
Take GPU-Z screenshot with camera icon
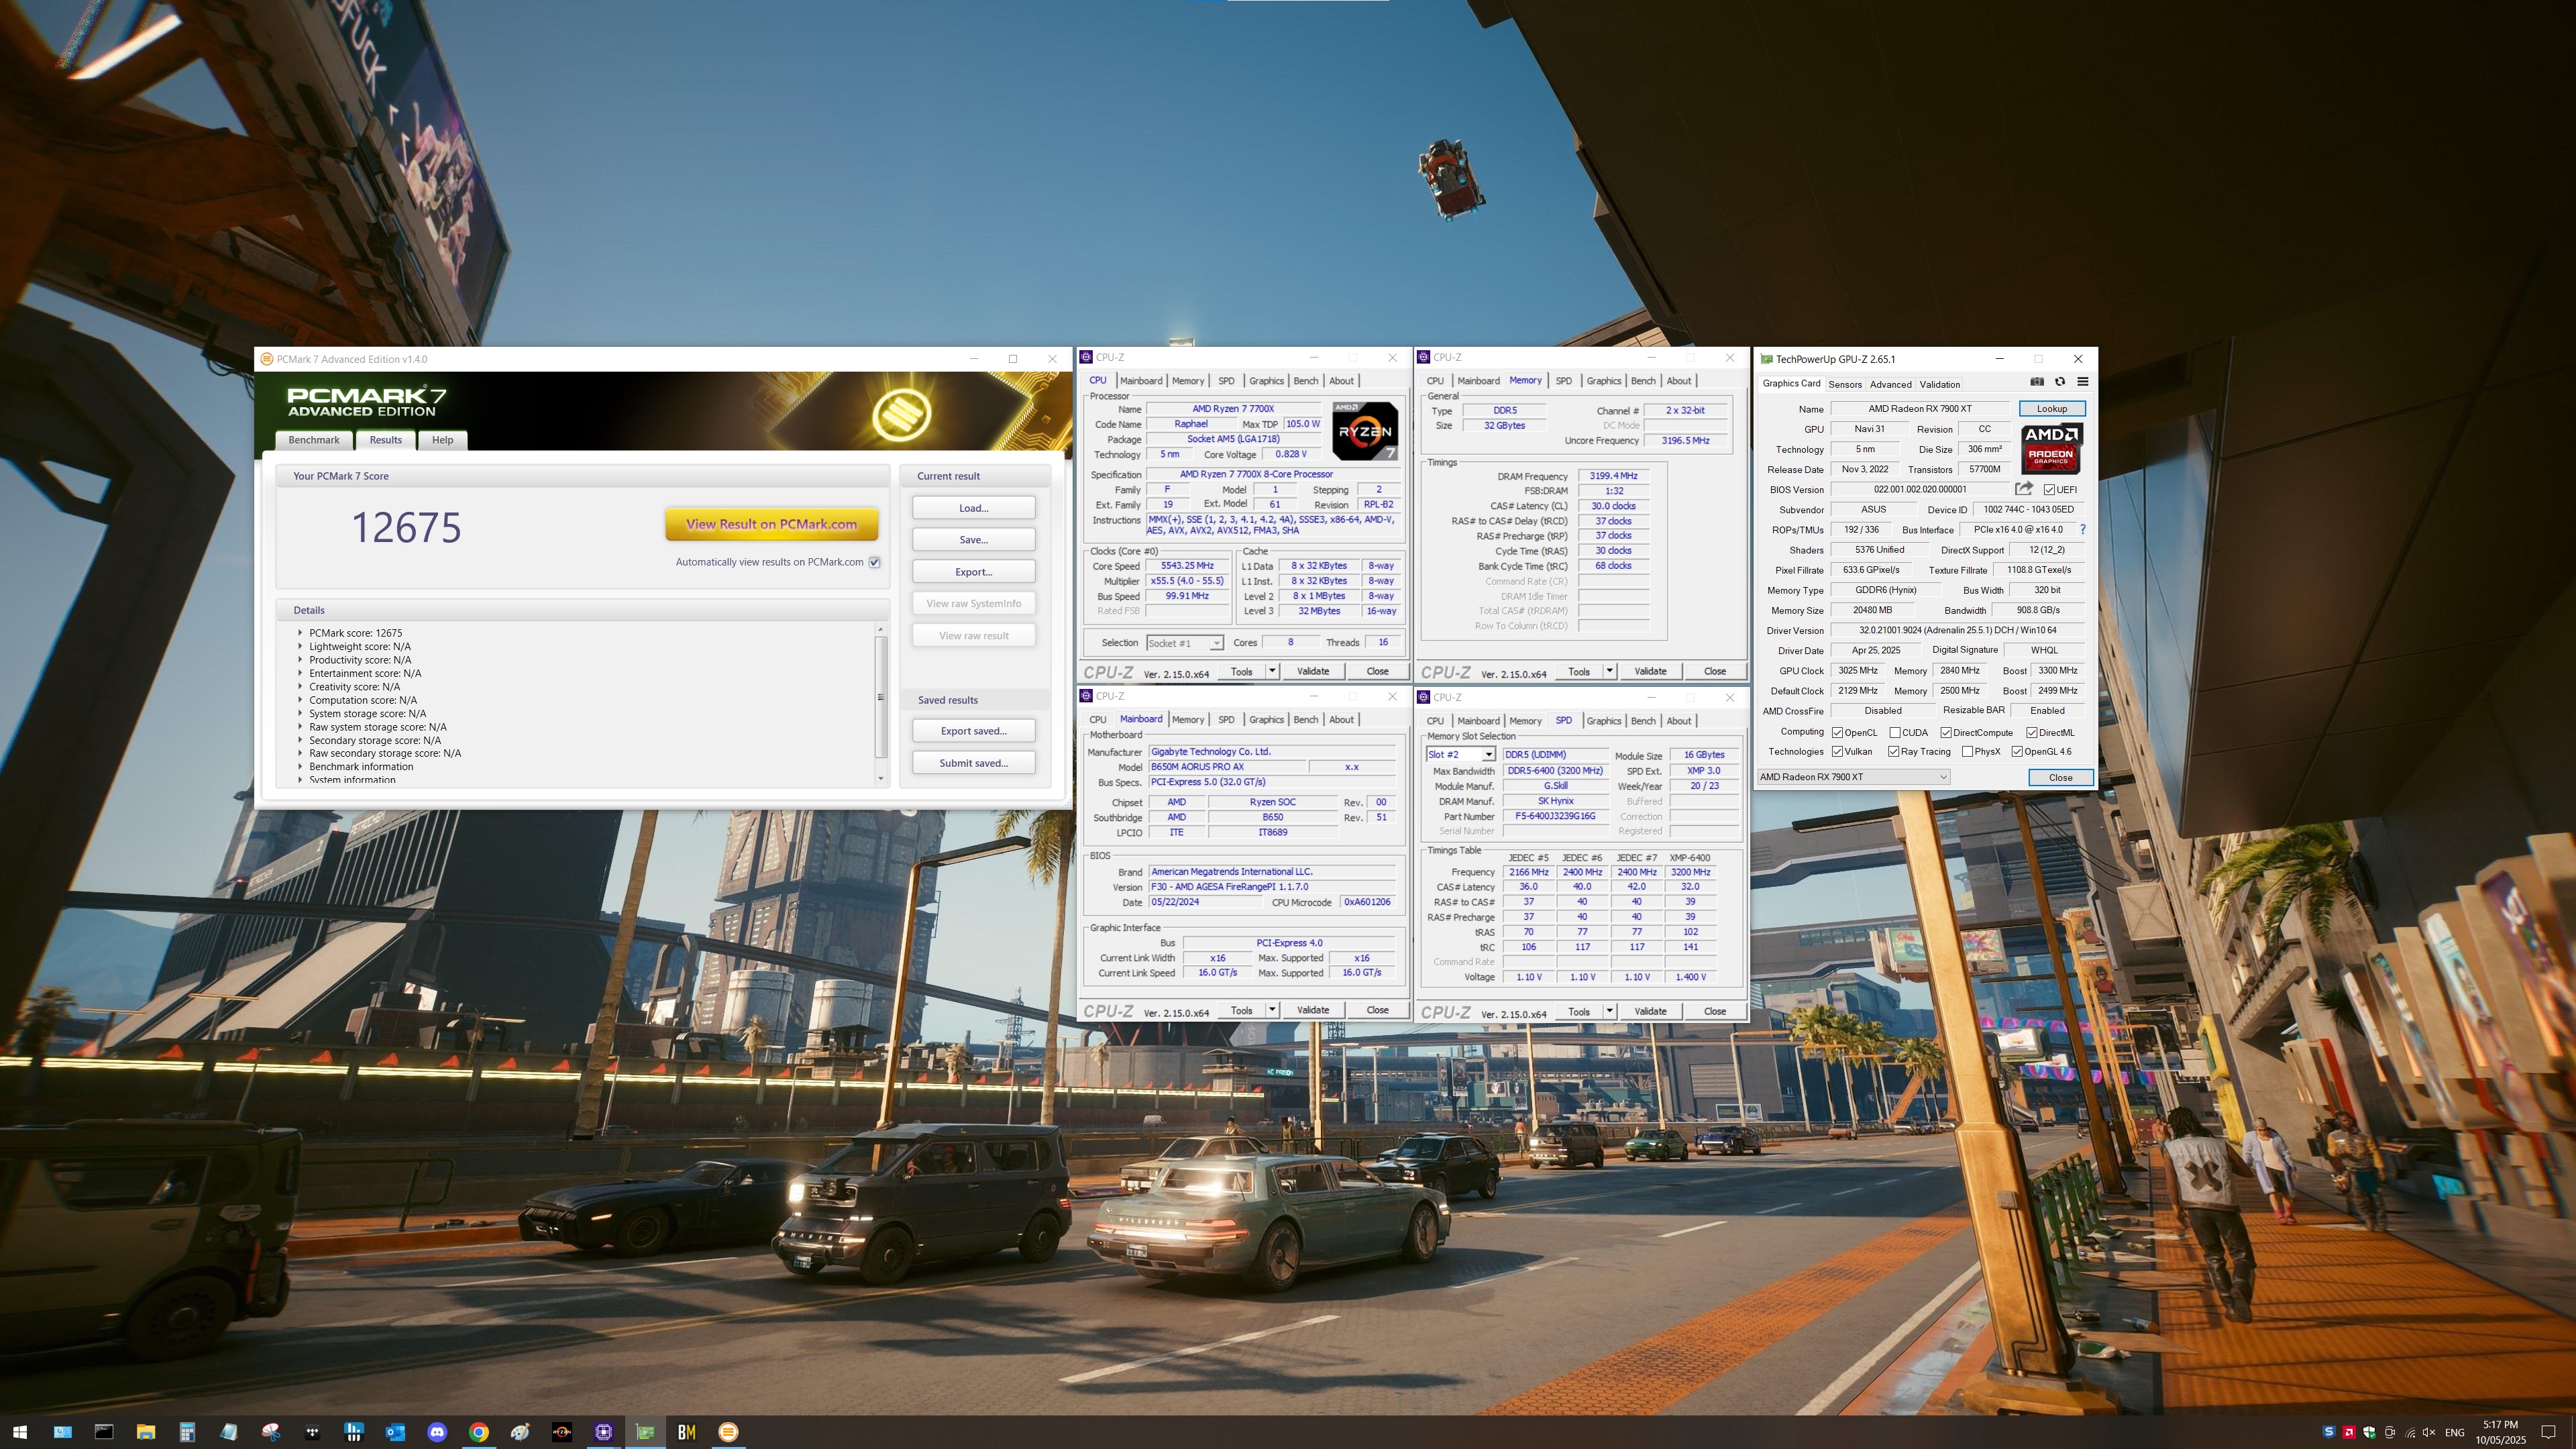[2037, 381]
